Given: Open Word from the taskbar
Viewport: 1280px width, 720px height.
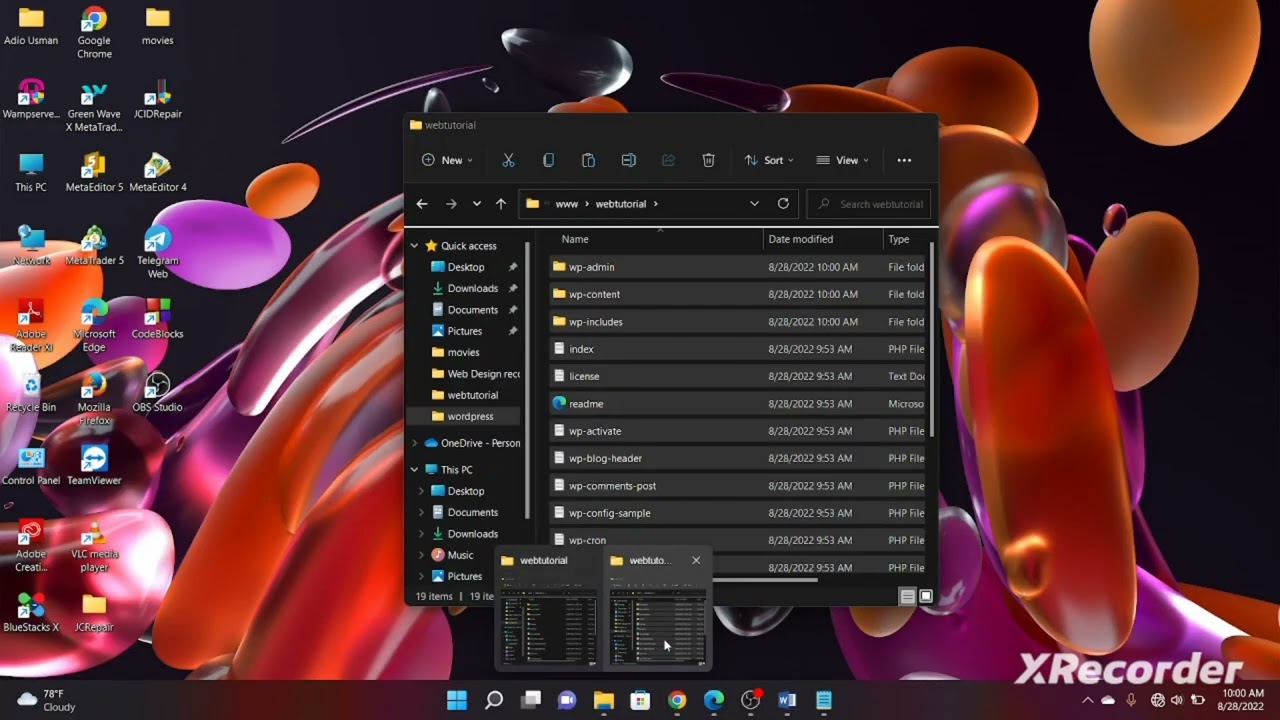Looking at the screenshot, I should 787,700.
